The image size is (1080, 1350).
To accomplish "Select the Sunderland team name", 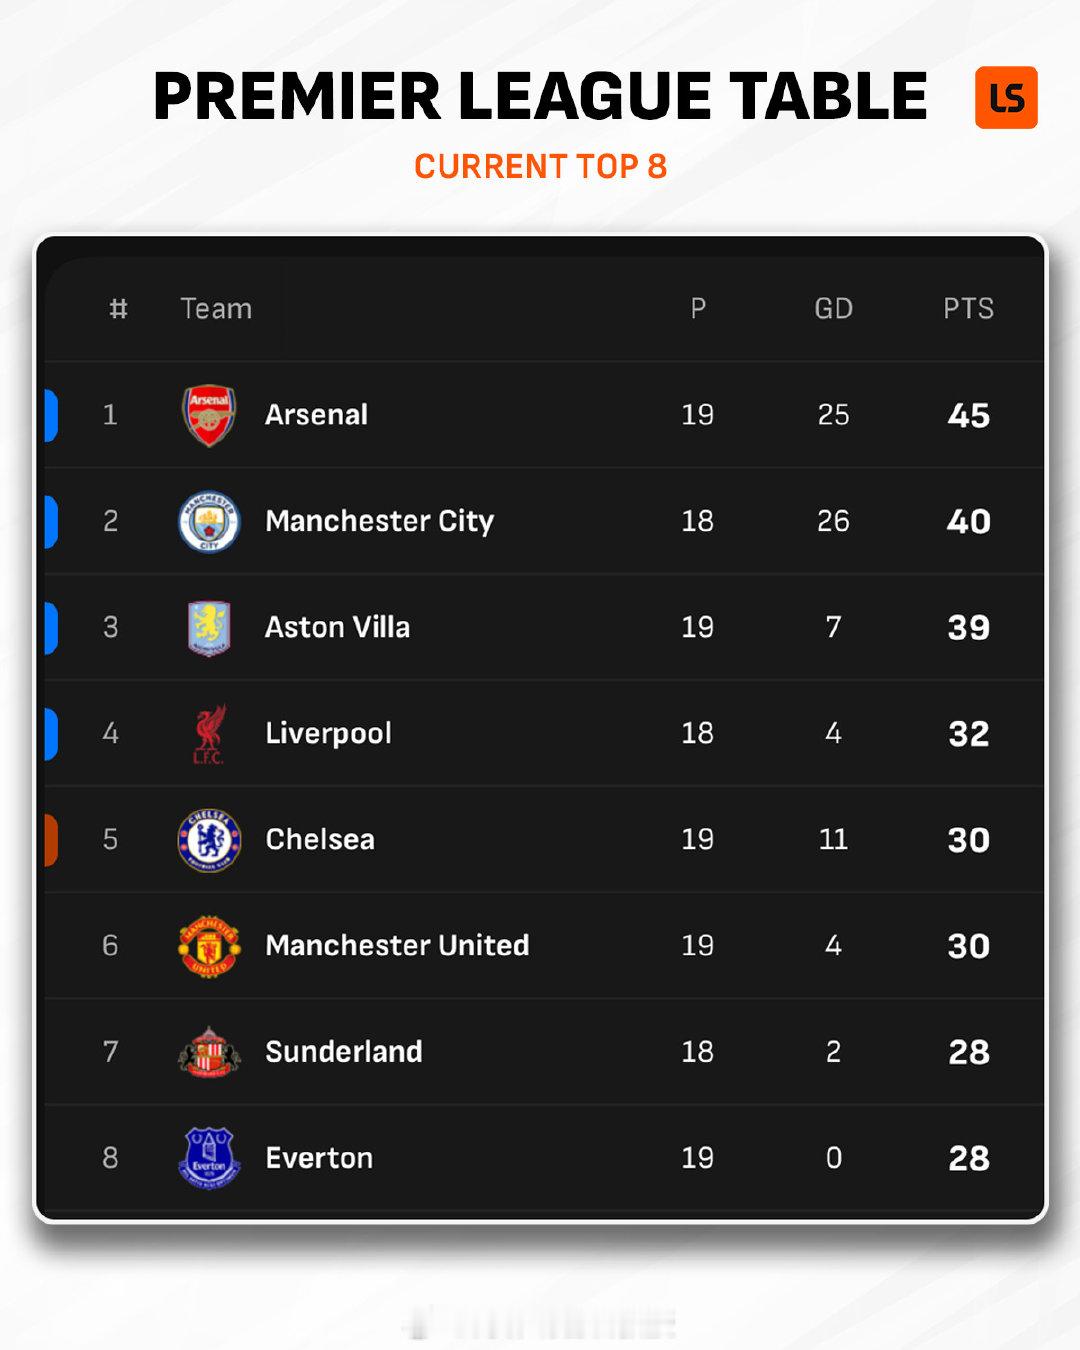I will pyautogui.click(x=343, y=1052).
